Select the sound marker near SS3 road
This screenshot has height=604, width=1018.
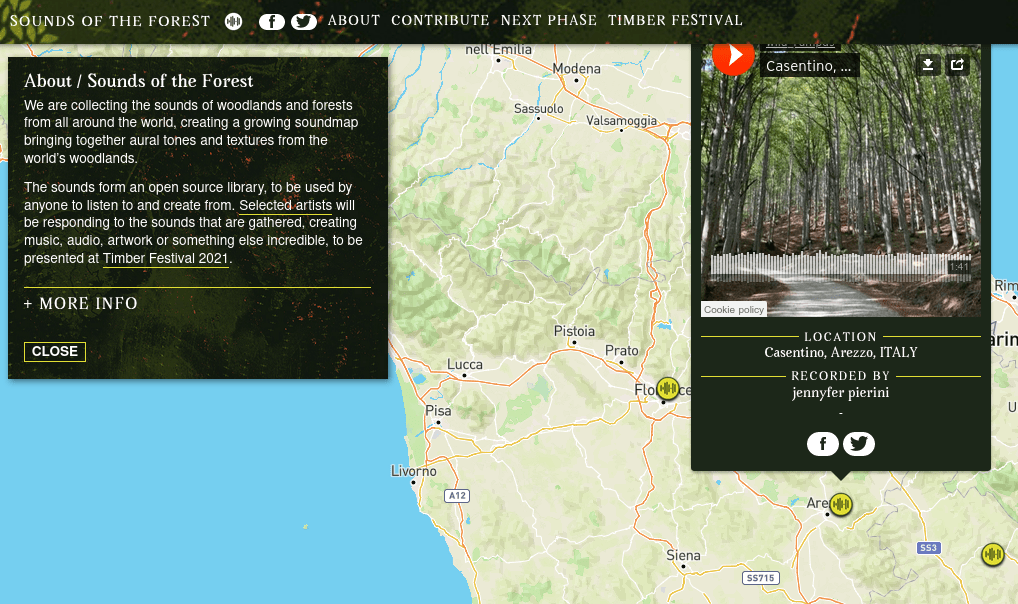(992, 554)
